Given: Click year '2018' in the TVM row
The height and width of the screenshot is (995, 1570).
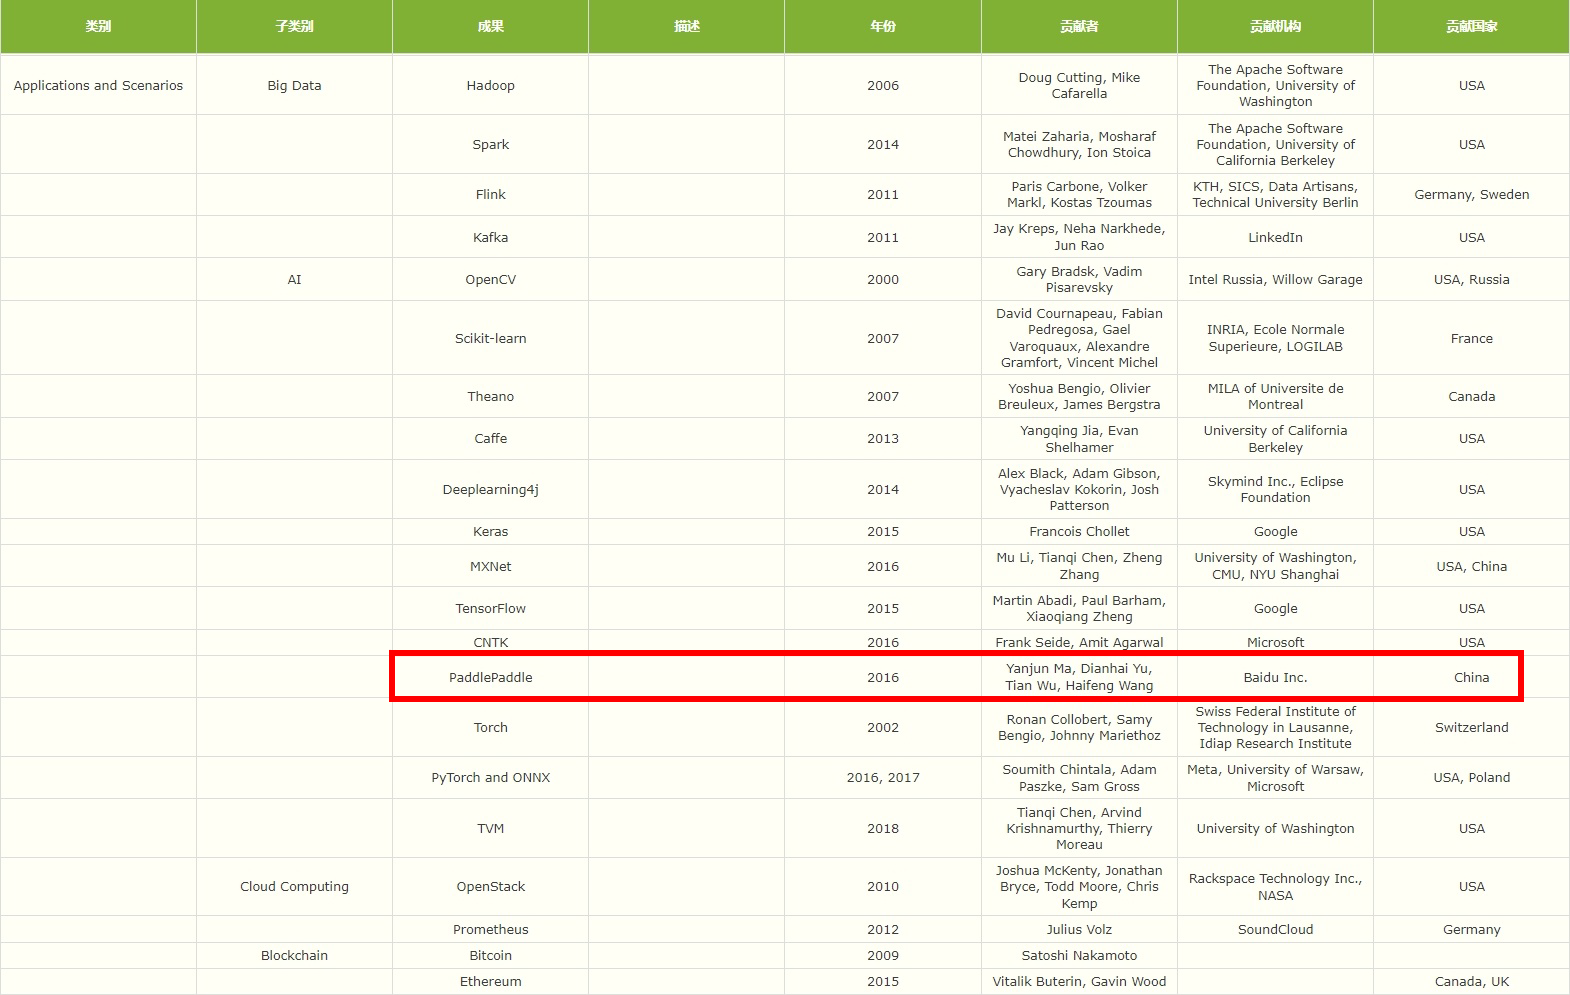Looking at the screenshot, I should [883, 828].
